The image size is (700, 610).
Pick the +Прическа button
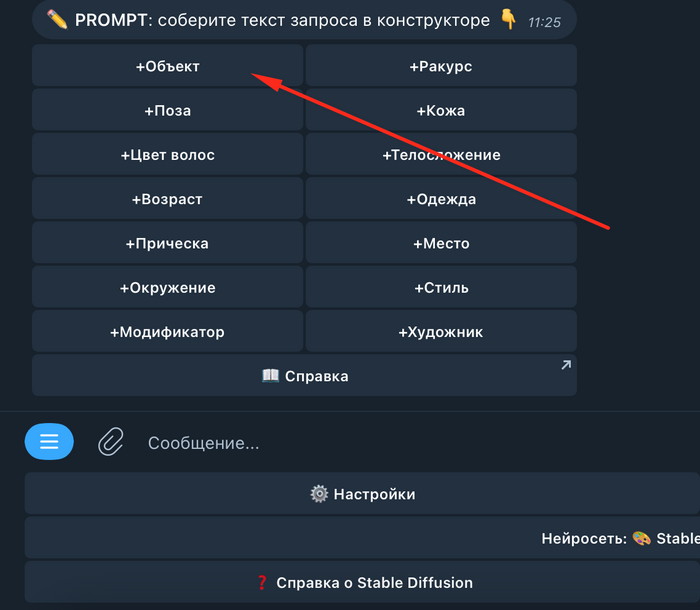click(167, 243)
